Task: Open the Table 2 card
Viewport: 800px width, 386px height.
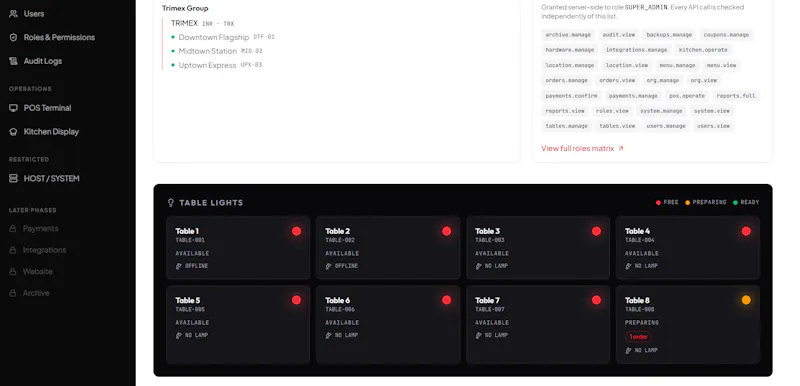Action: click(388, 248)
